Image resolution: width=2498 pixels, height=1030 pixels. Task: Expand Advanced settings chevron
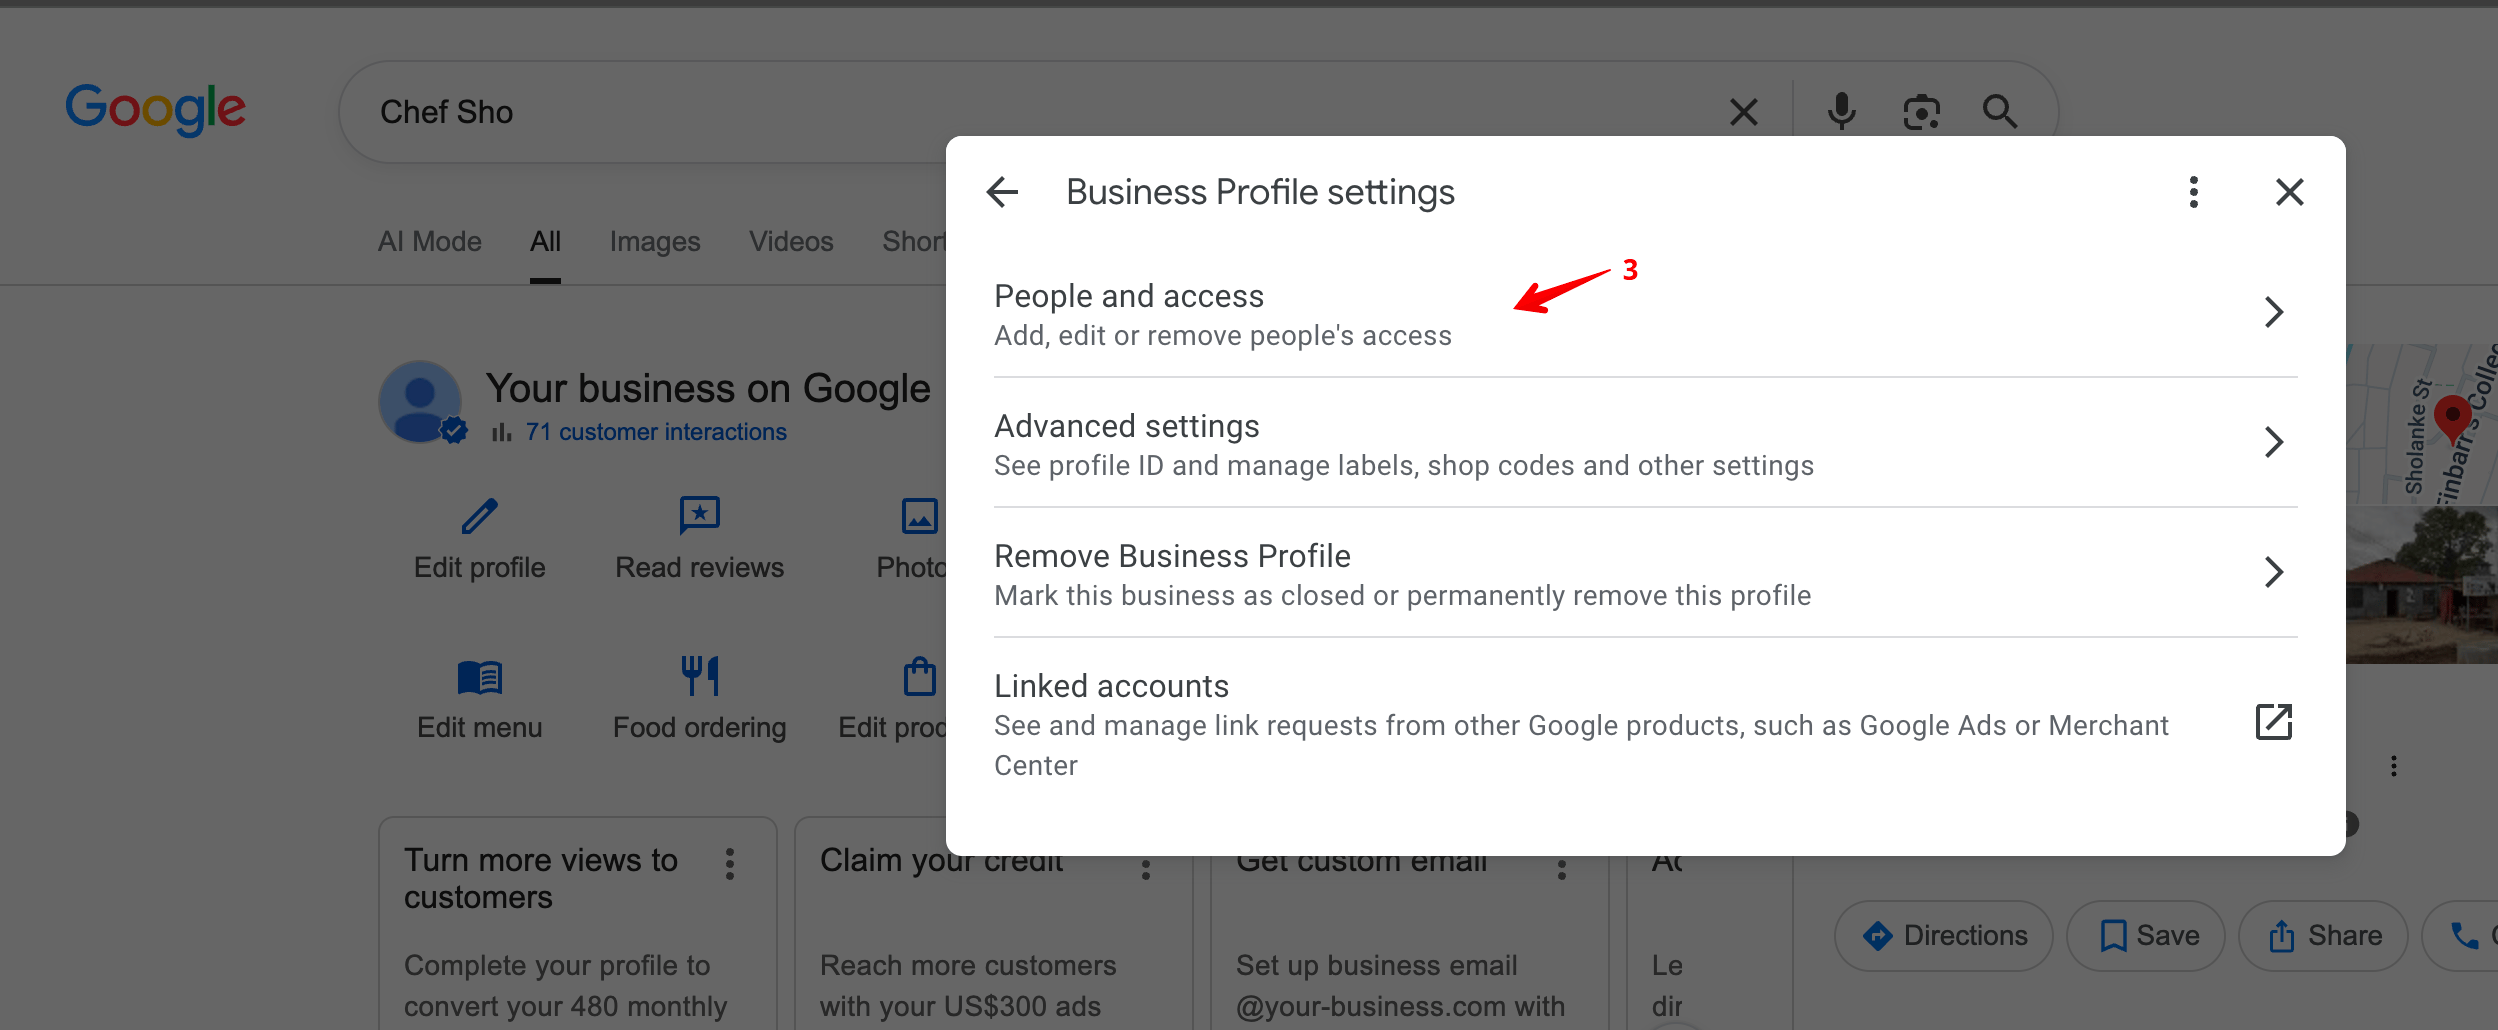(2274, 442)
